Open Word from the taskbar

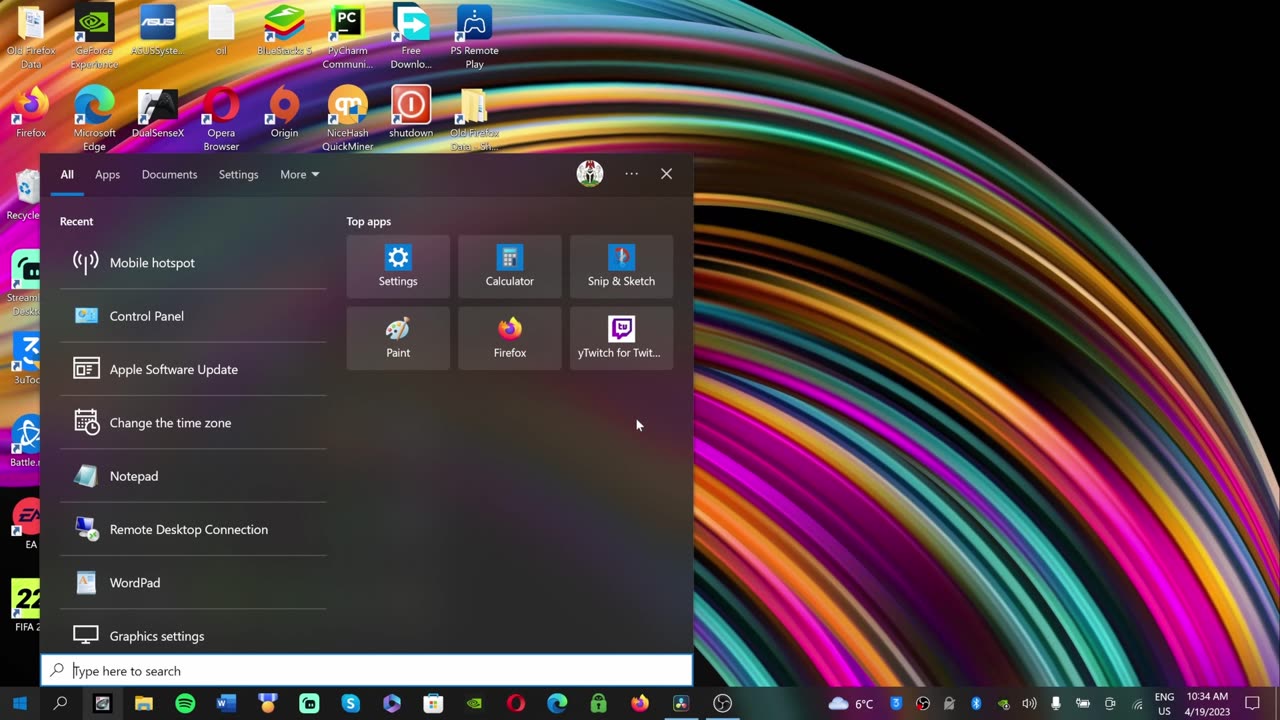(226, 704)
